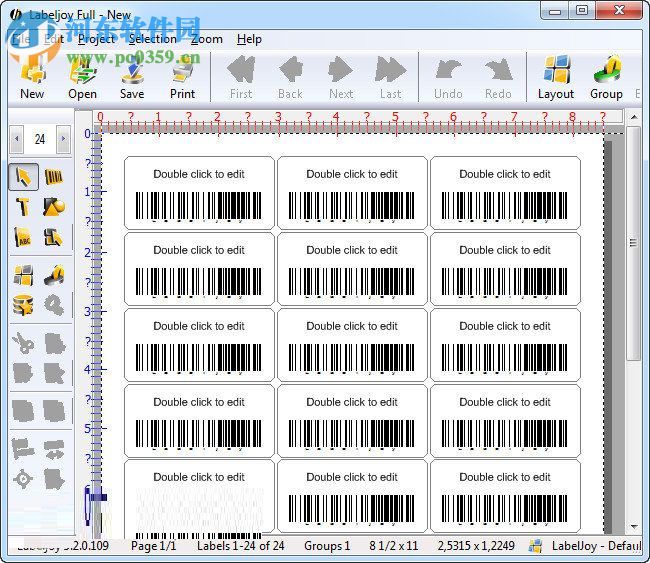
Task: Click 'Labels 1-24 of 24' status text
Action: 240,546
